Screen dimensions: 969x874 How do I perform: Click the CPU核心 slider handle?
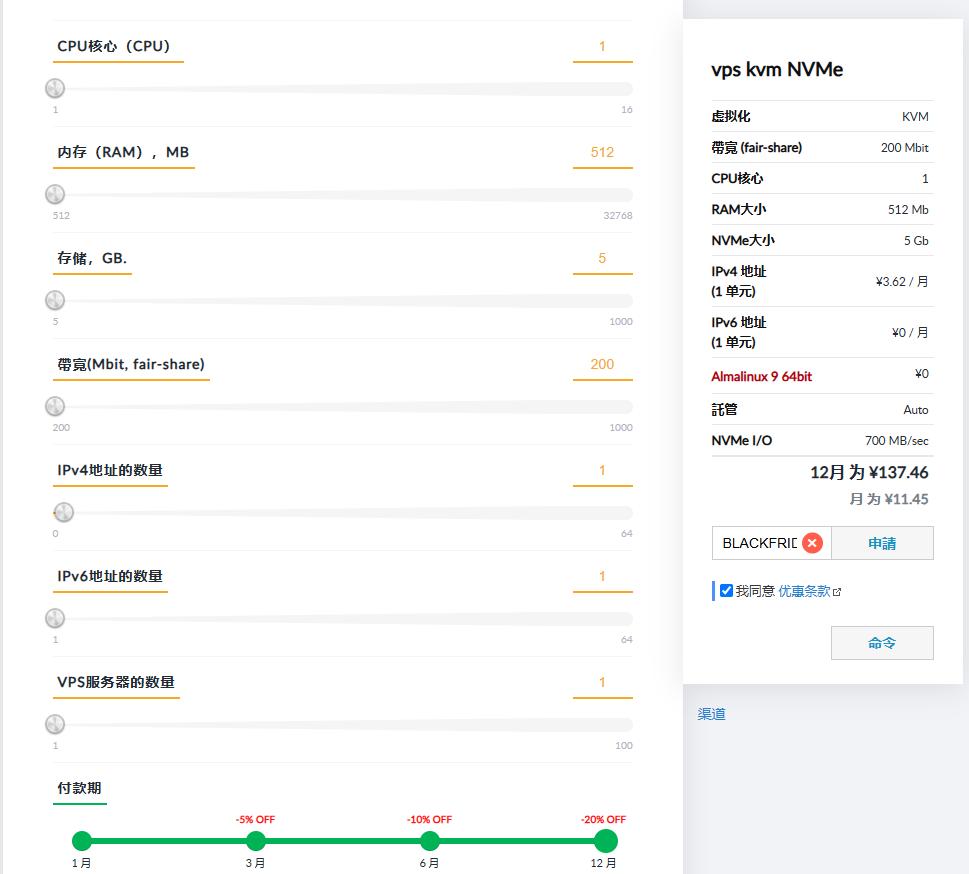point(55,89)
